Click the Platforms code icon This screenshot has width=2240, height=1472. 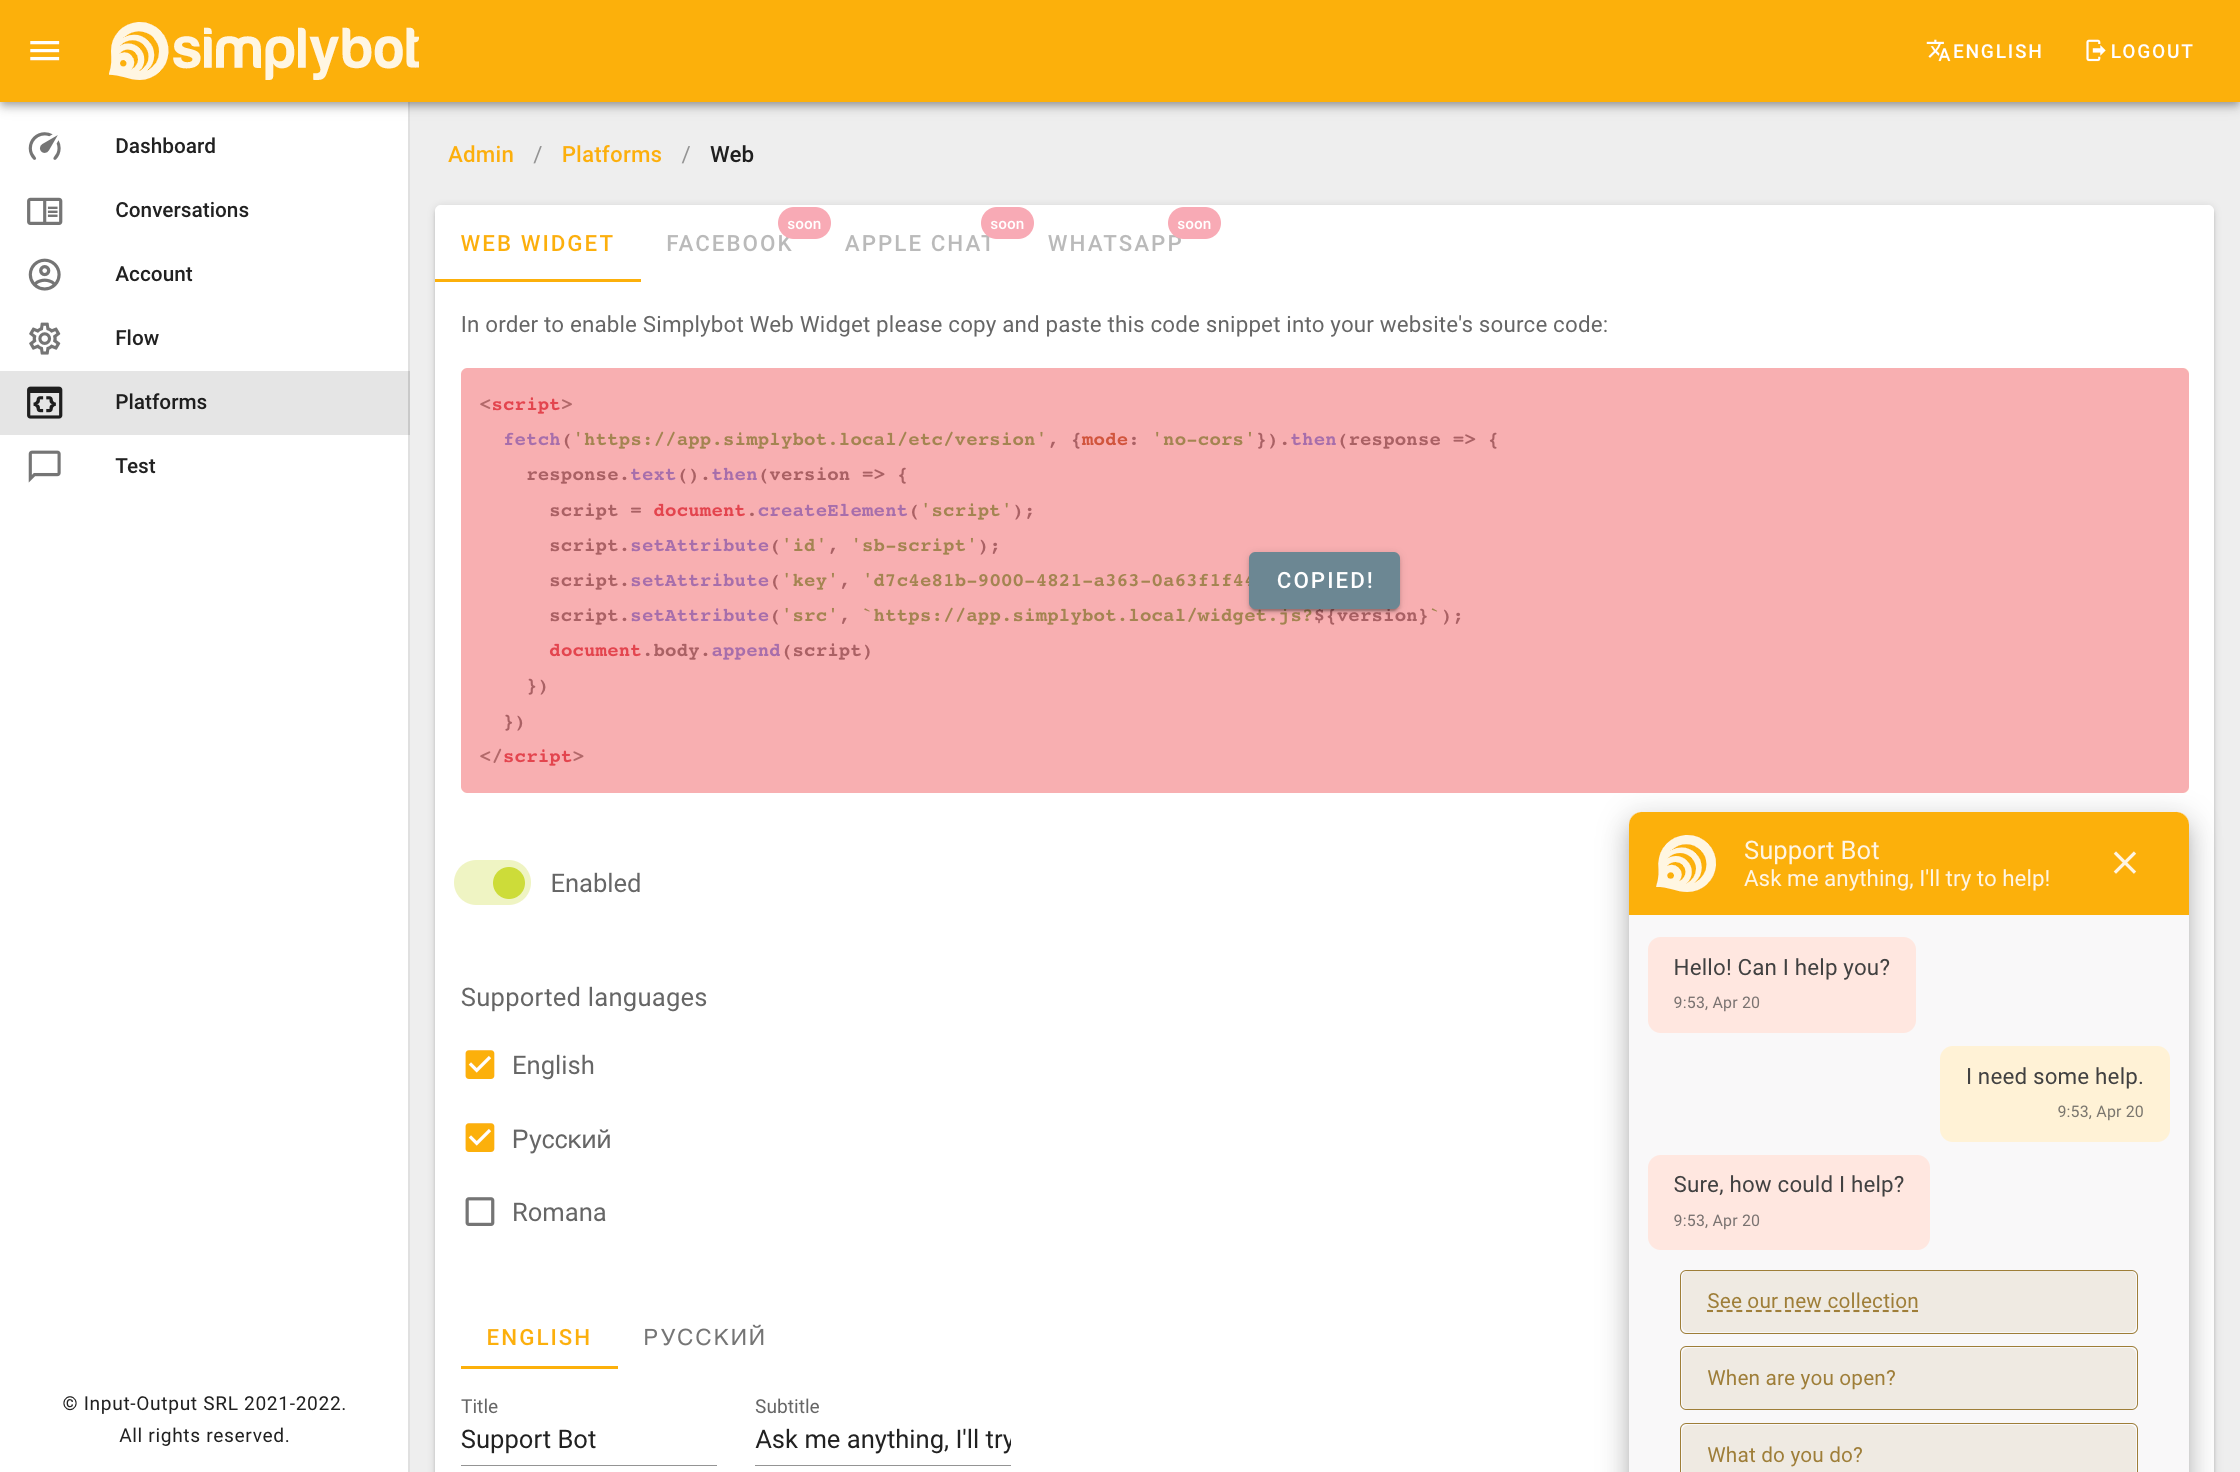(x=45, y=402)
